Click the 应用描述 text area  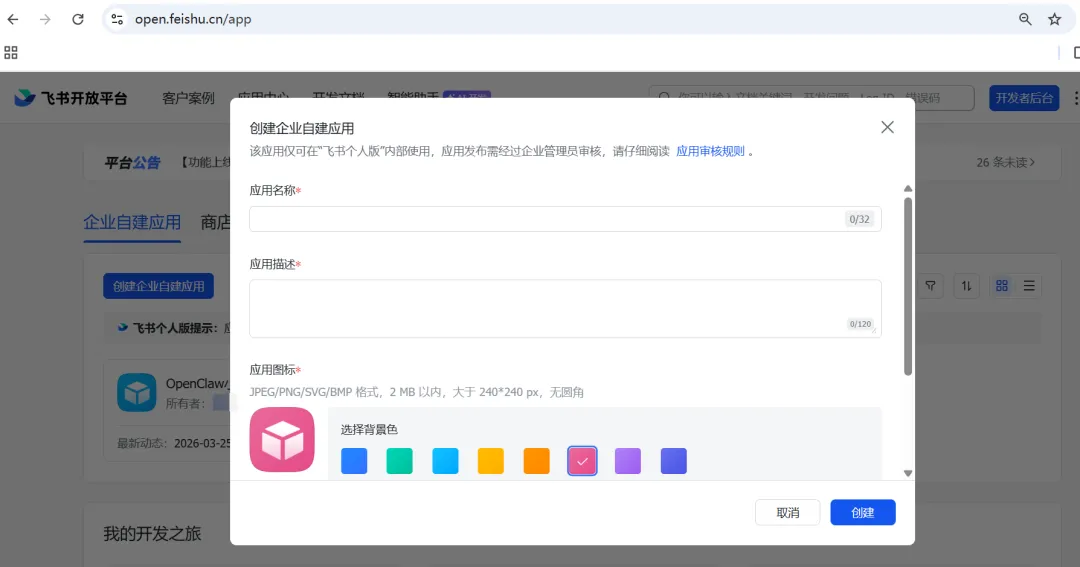565,309
